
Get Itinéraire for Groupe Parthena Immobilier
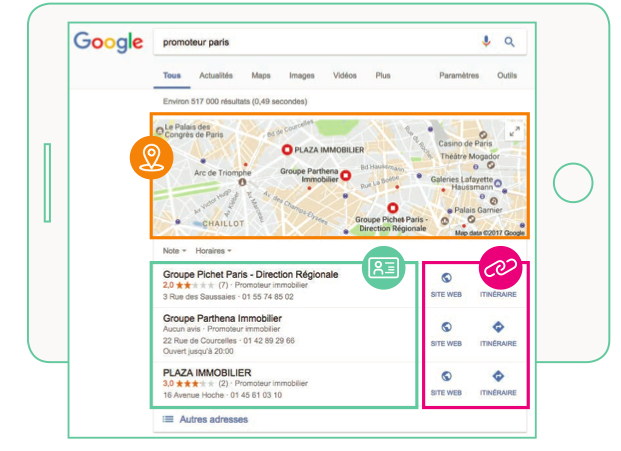(498, 332)
